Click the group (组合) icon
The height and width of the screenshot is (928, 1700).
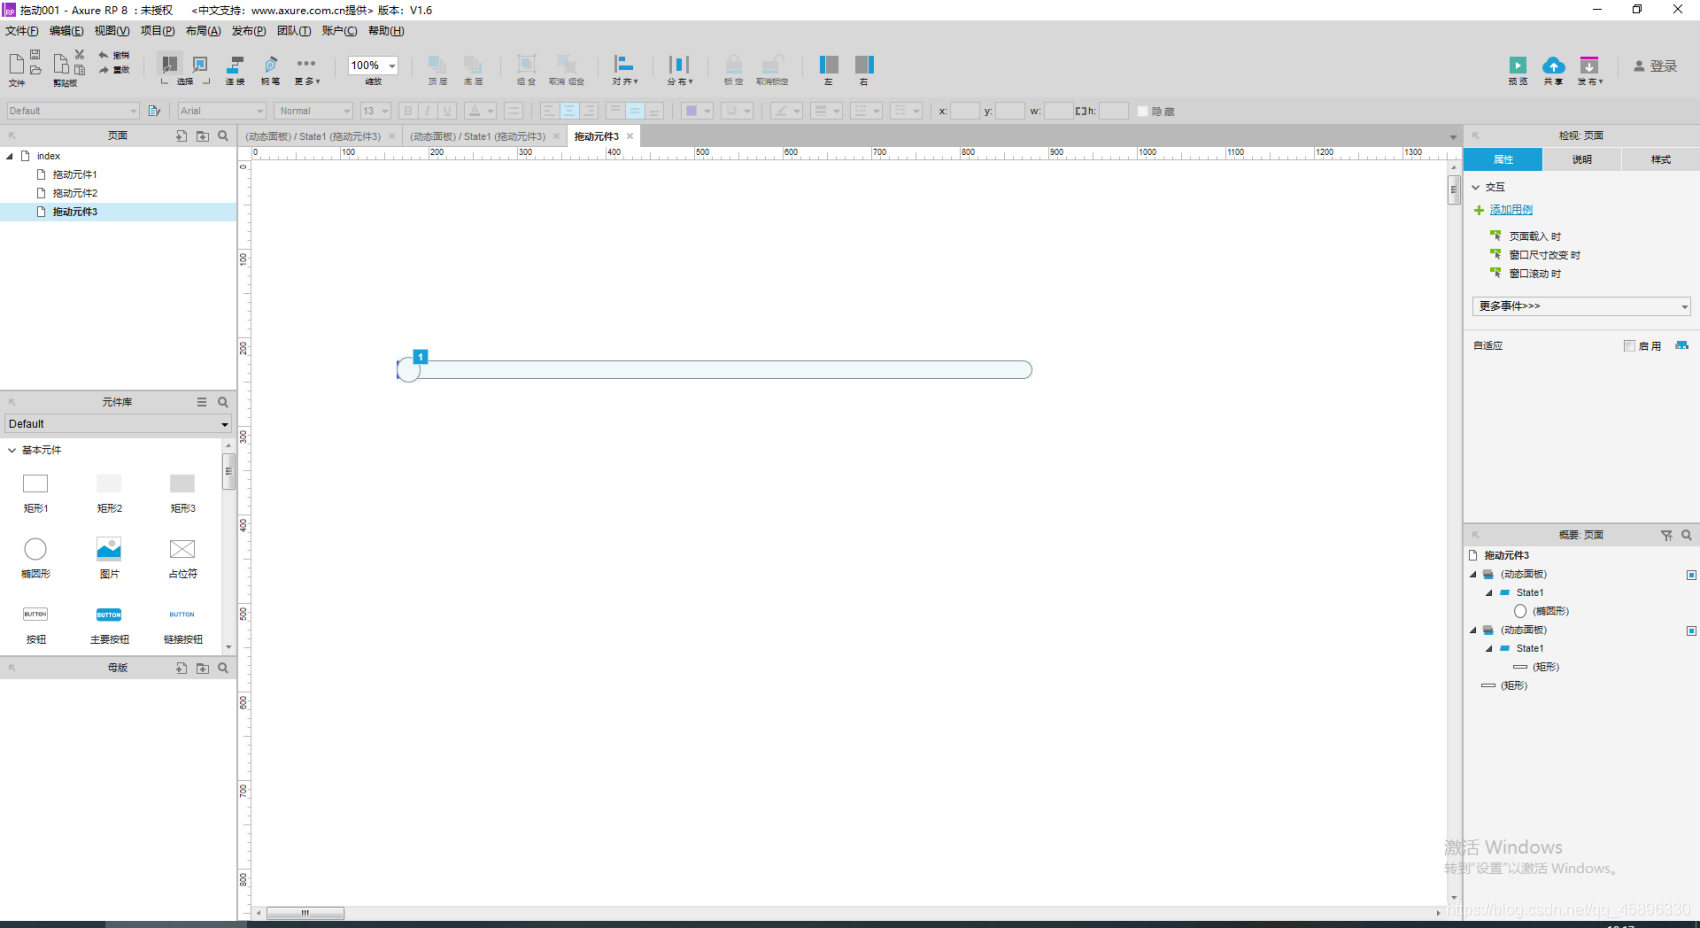[x=526, y=64]
